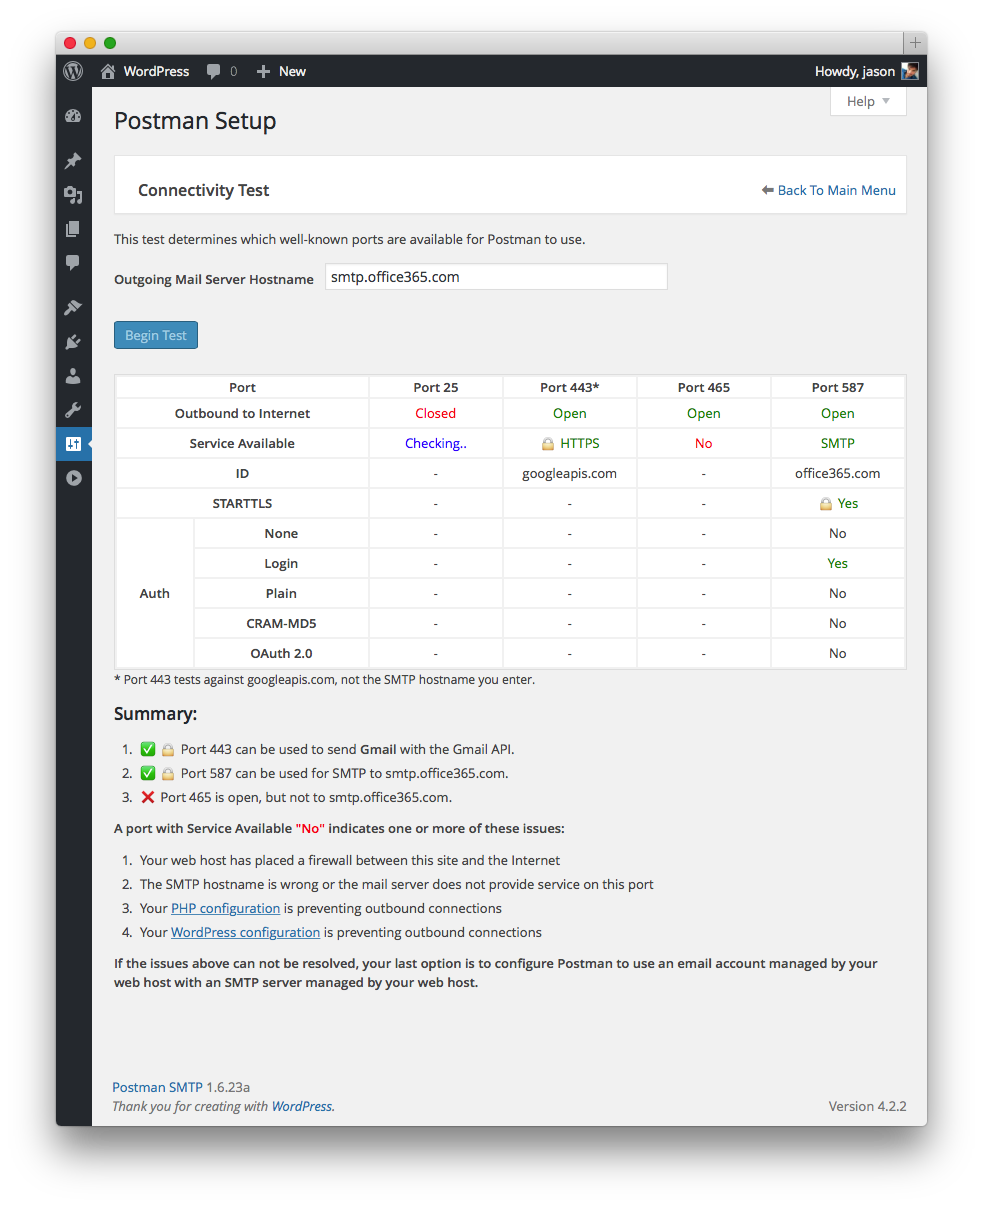
Task: Click the 'googleapis.com' ID cell
Action: point(570,473)
